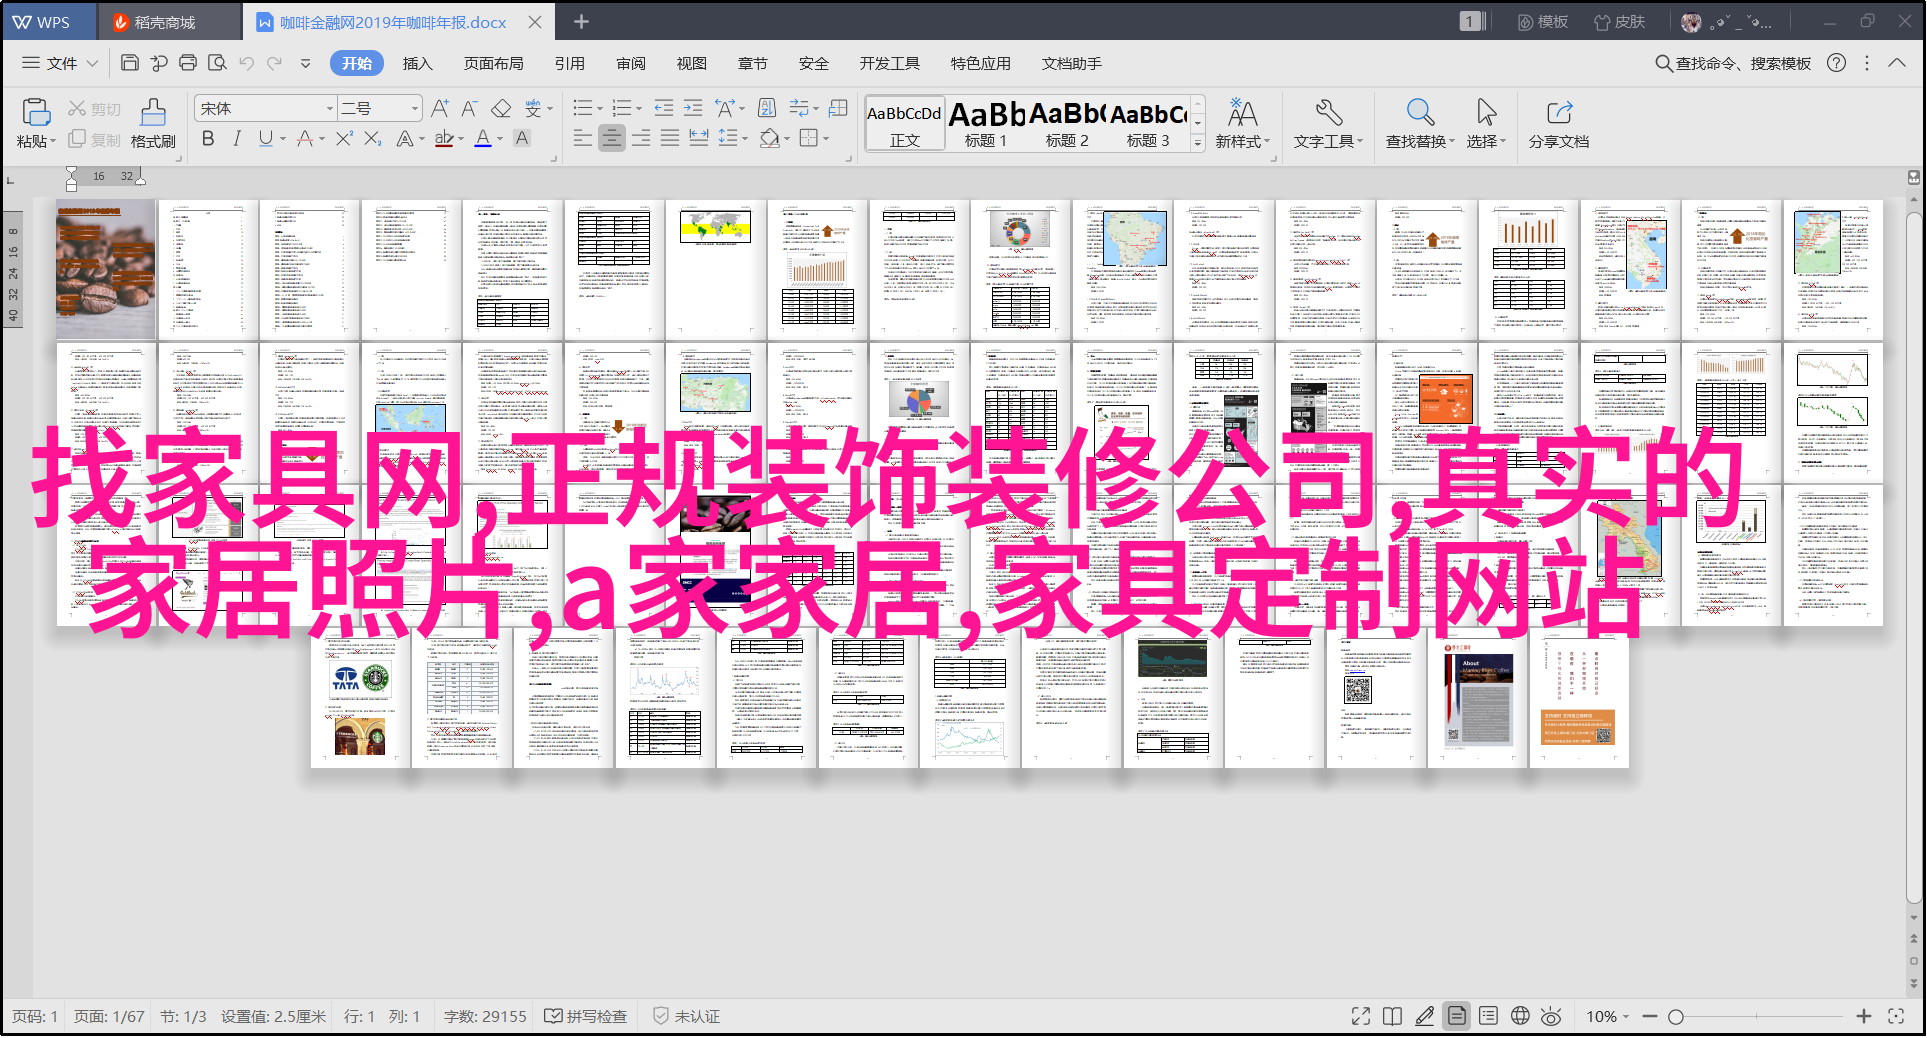The width and height of the screenshot is (1927, 1038).
Task: Click the Paste (粘贴) clipboard icon
Action: tap(36, 113)
